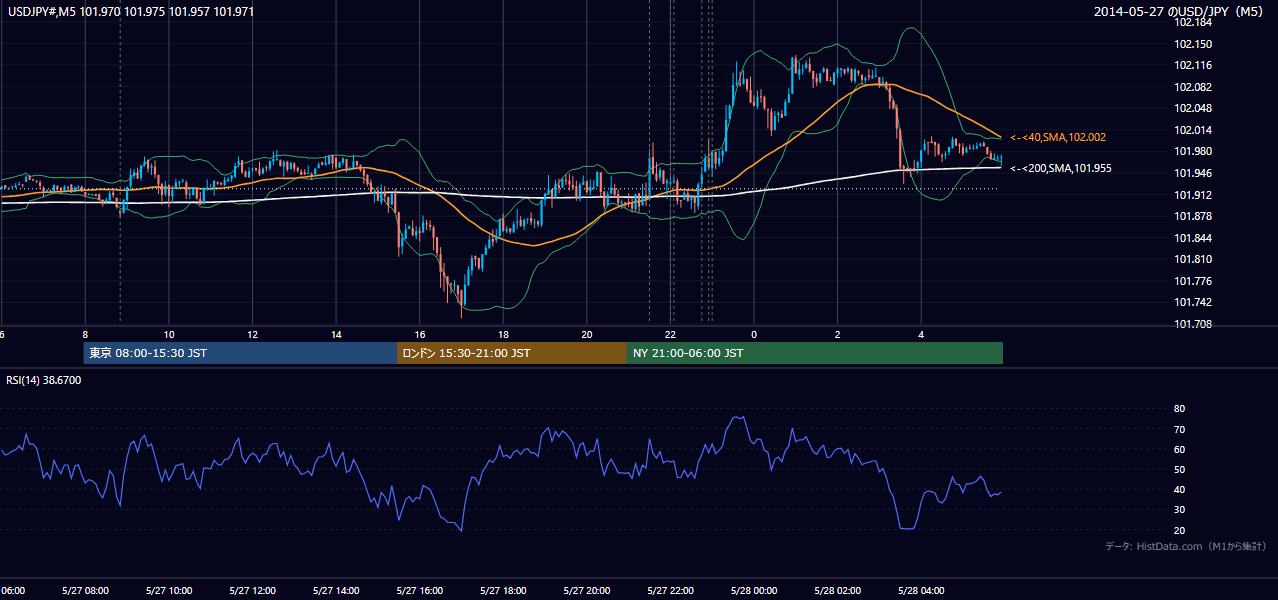Click hour tick 12 under price chart
The width and height of the screenshot is (1278, 600).
pyautogui.click(x=253, y=334)
